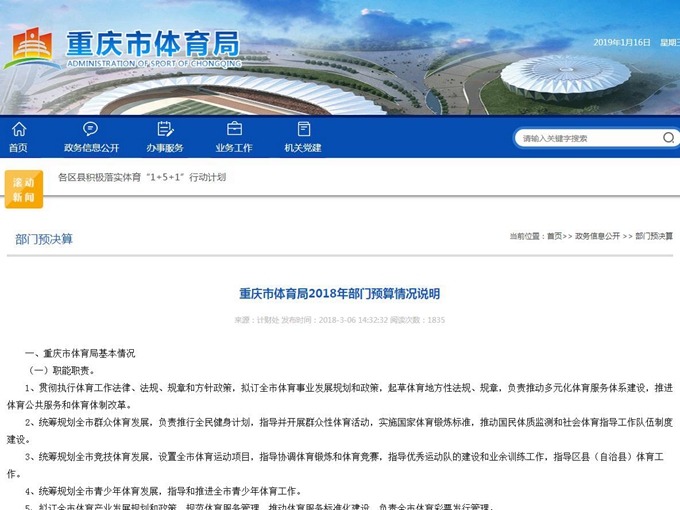Click the 政务信息公开 breadcrumb link

click(597, 236)
